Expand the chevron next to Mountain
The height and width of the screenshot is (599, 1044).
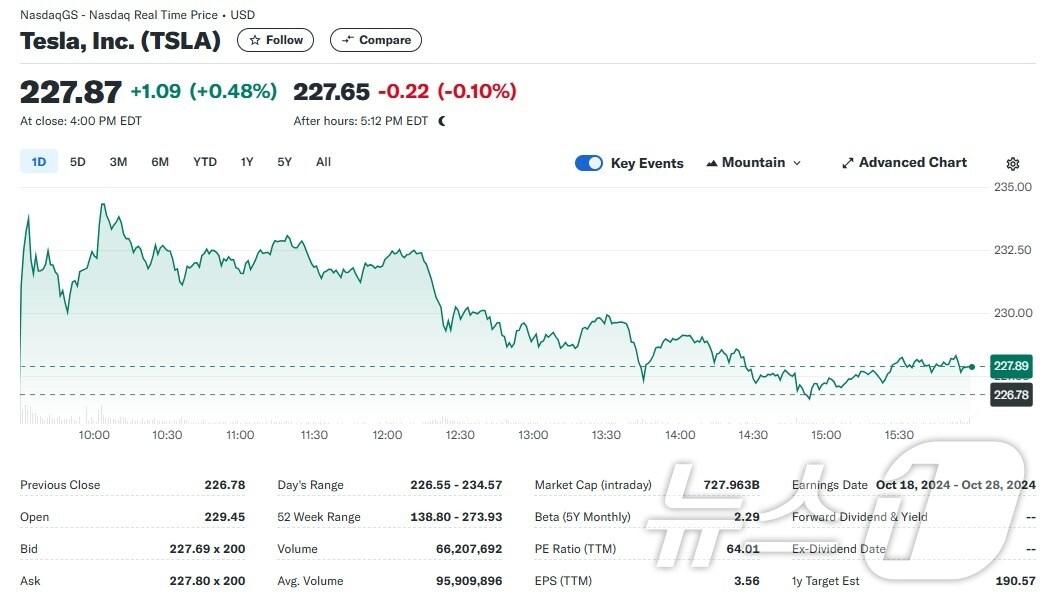click(x=795, y=162)
